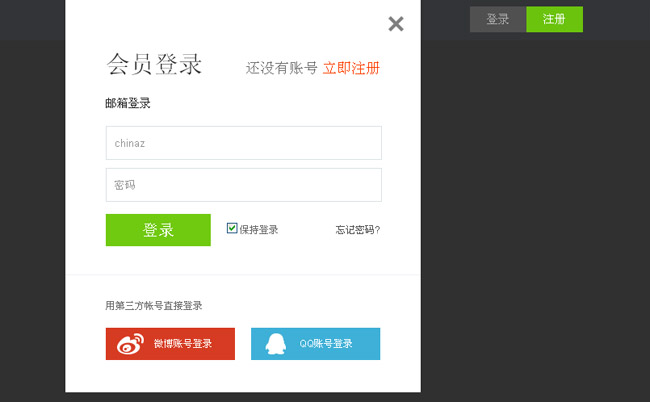
Task: Click the 保持登录 label text
Action: [x=258, y=230]
